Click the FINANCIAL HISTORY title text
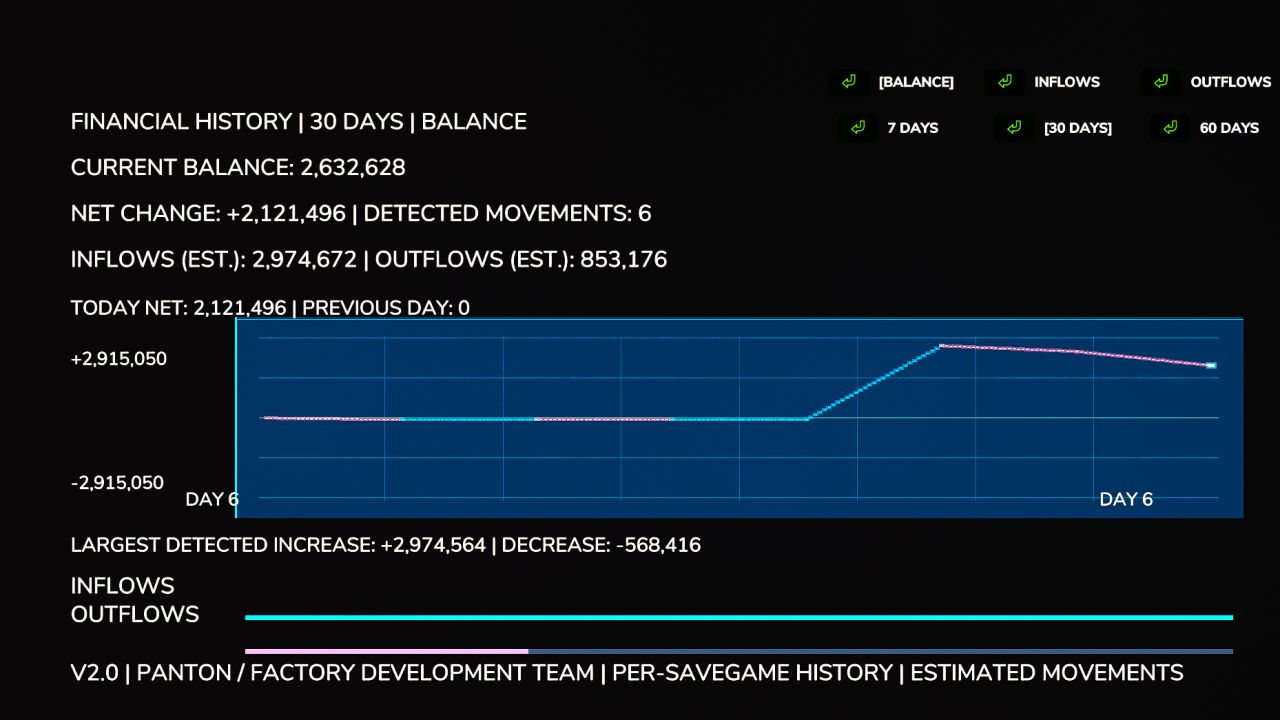 pyautogui.click(x=299, y=122)
